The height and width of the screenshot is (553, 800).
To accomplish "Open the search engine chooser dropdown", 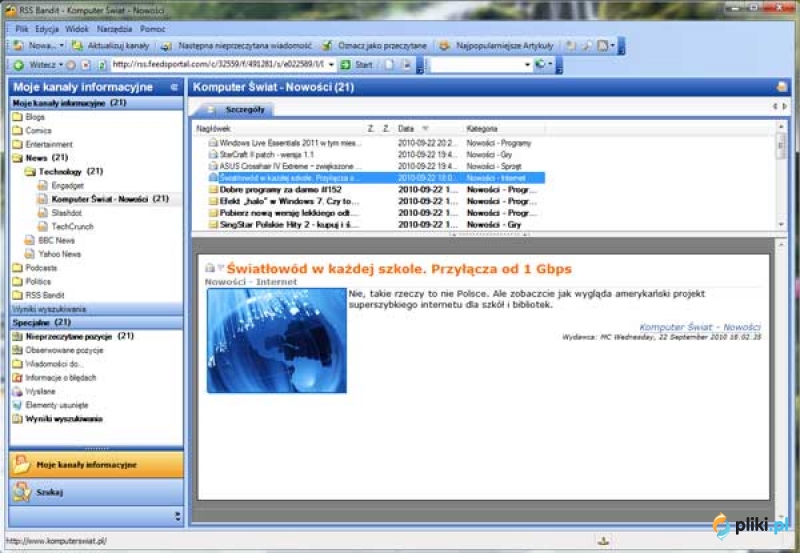I will (550, 64).
